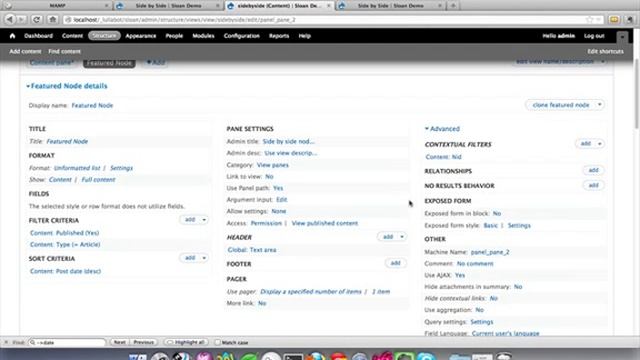640x360 pixels.
Task: Toggle the Highlight all button in Find bar
Action: pyautogui.click(x=186, y=342)
